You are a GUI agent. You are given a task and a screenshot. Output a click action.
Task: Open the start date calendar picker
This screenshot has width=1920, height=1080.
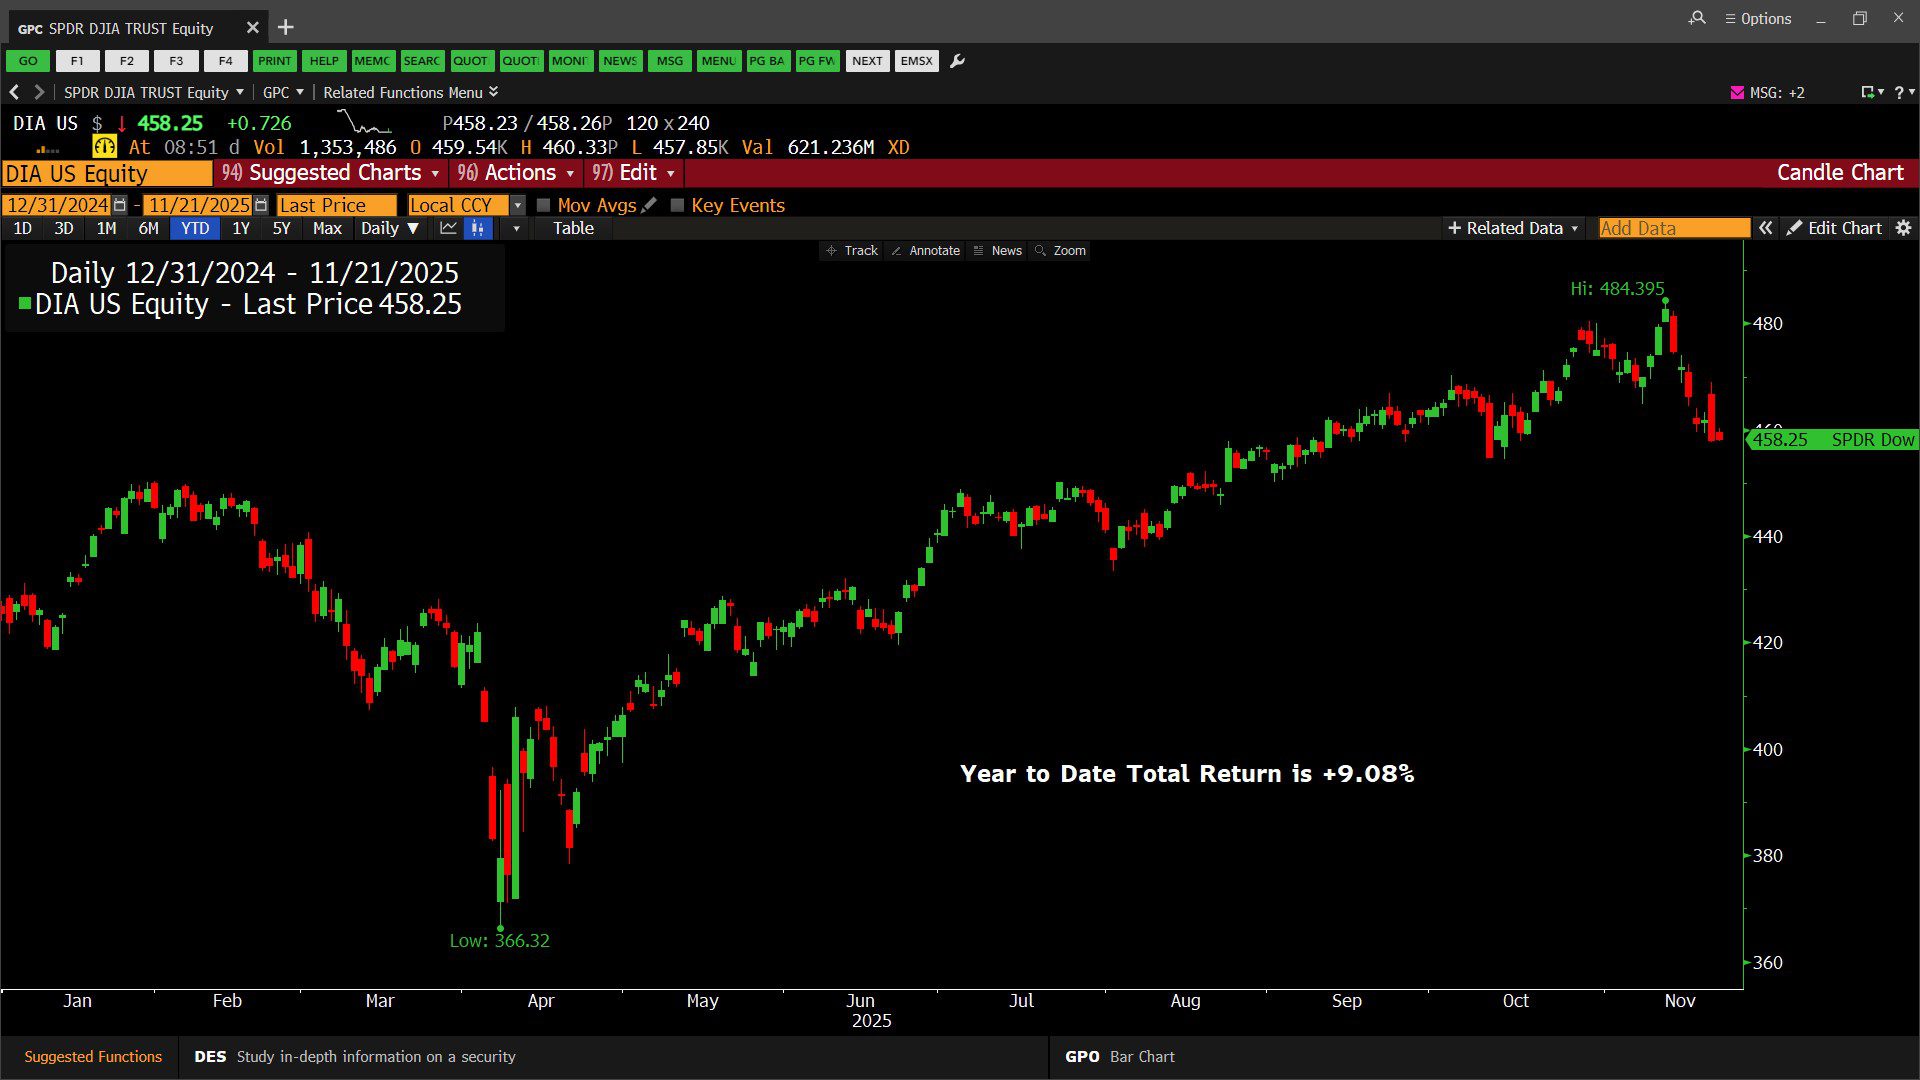pos(120,205)
